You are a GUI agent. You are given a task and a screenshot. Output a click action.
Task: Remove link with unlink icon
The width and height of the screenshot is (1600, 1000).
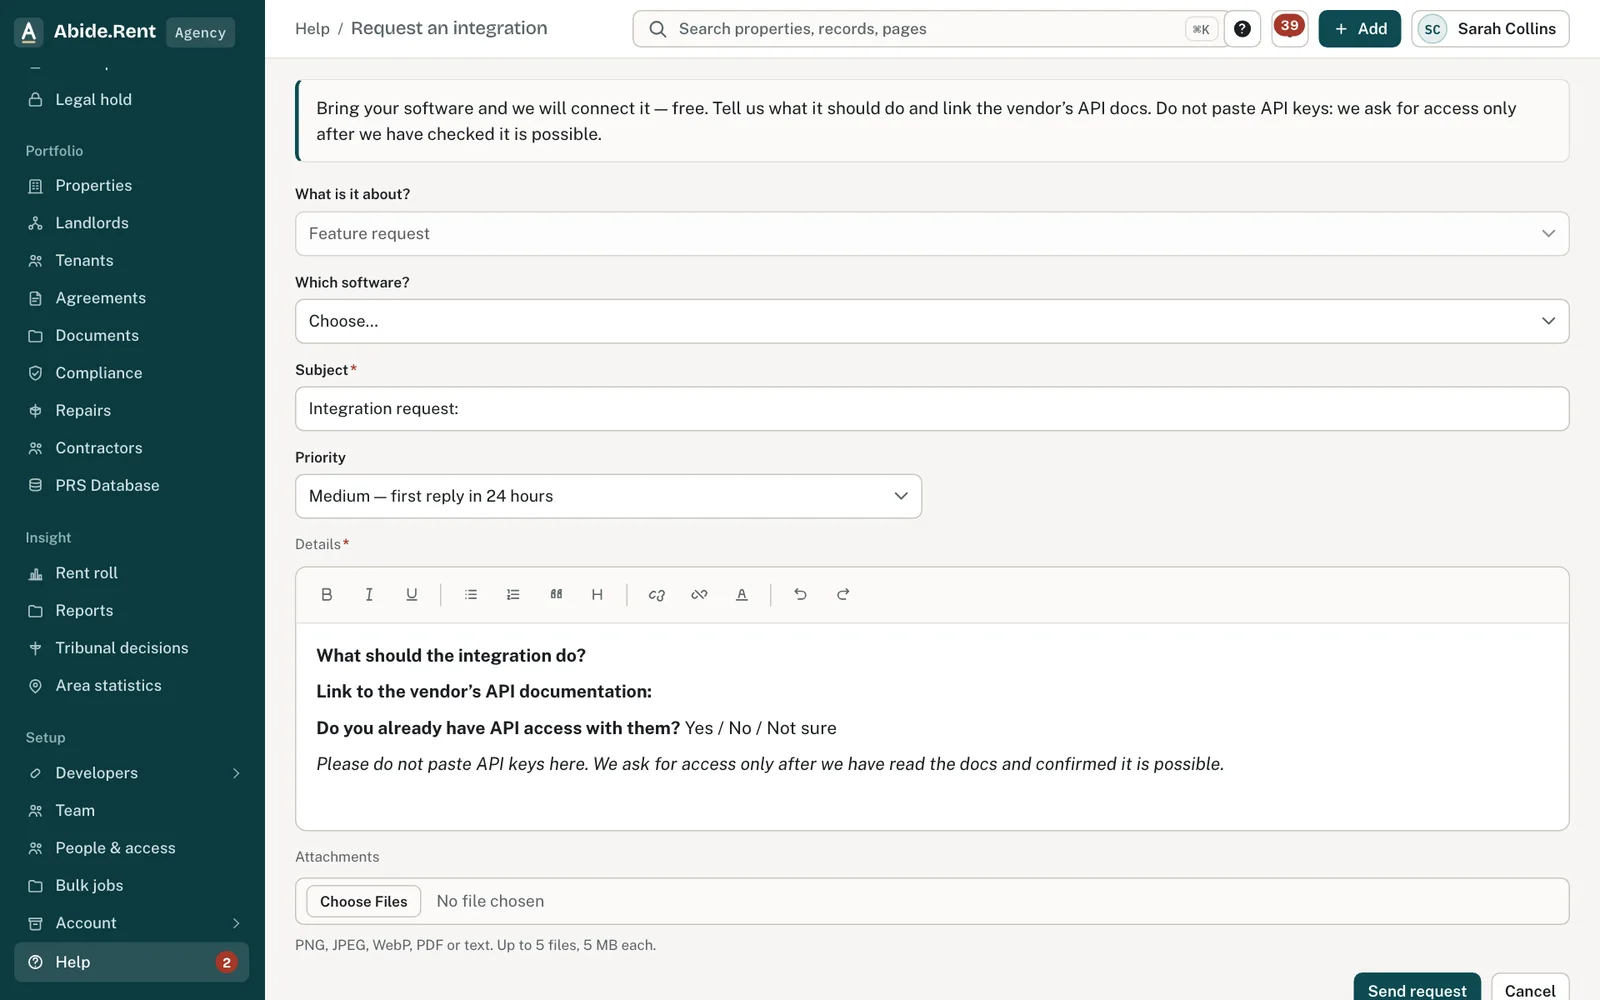[699, 595]
